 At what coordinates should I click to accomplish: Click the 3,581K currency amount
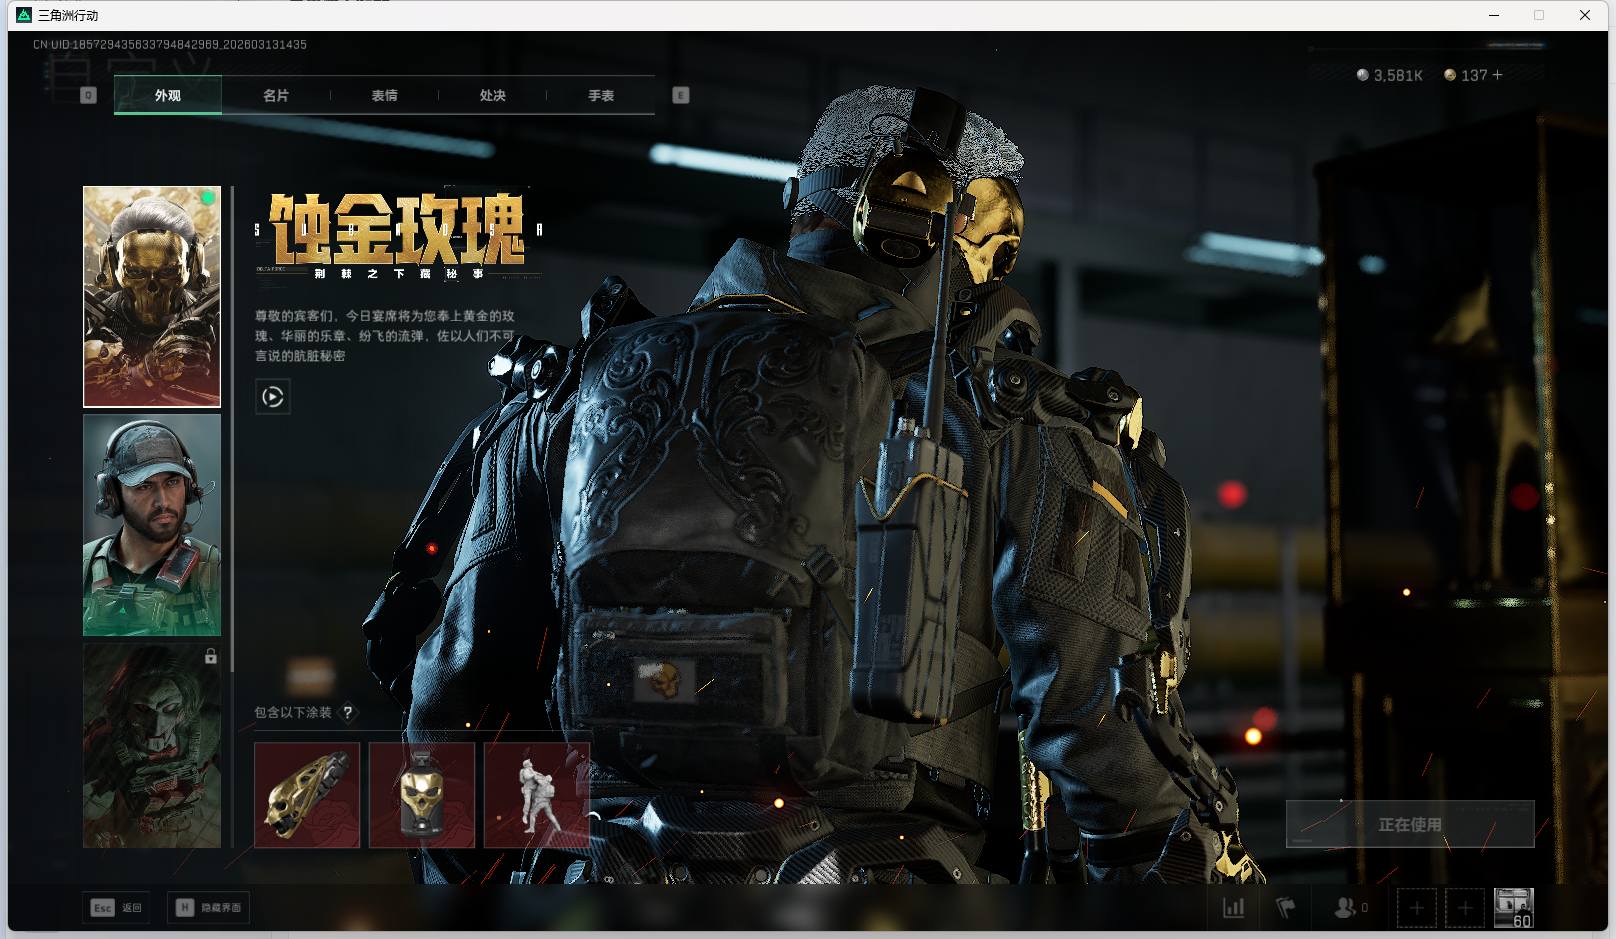(1398, 75)
